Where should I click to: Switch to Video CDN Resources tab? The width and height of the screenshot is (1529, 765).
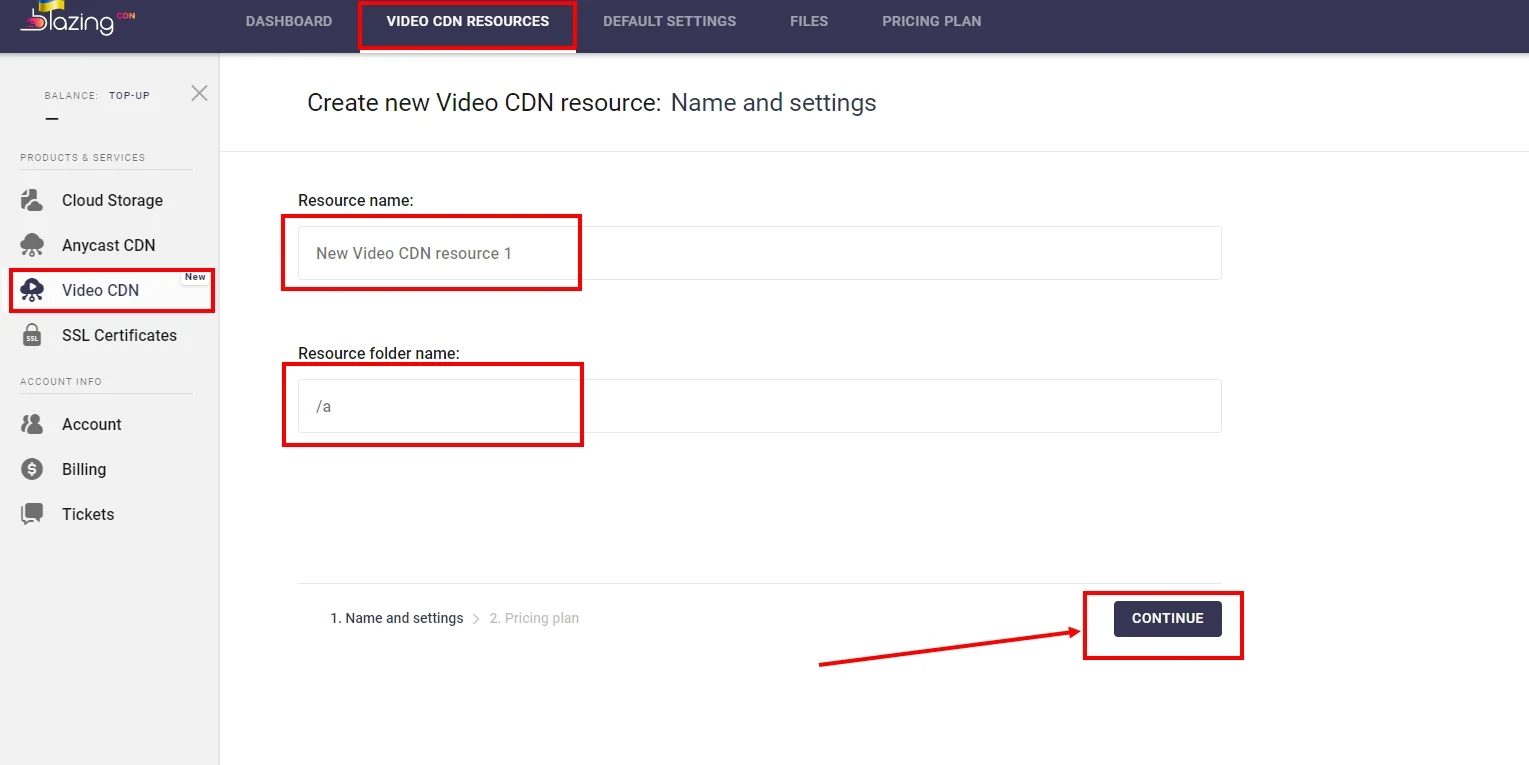click(467, 21)
